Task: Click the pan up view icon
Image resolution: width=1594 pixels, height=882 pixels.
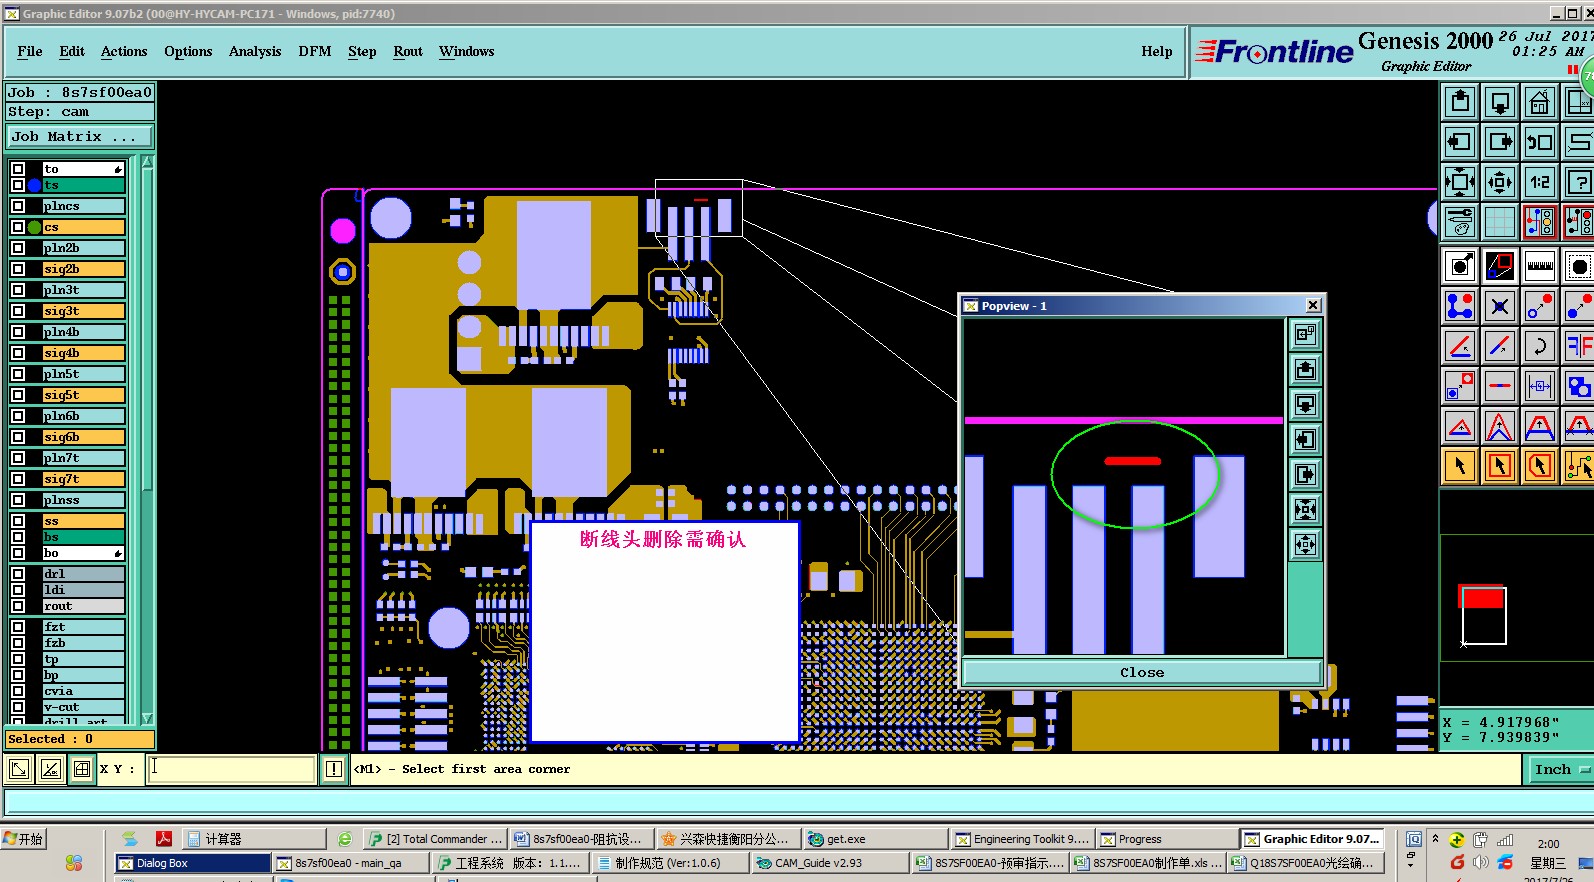Action: coord(1460,101)
